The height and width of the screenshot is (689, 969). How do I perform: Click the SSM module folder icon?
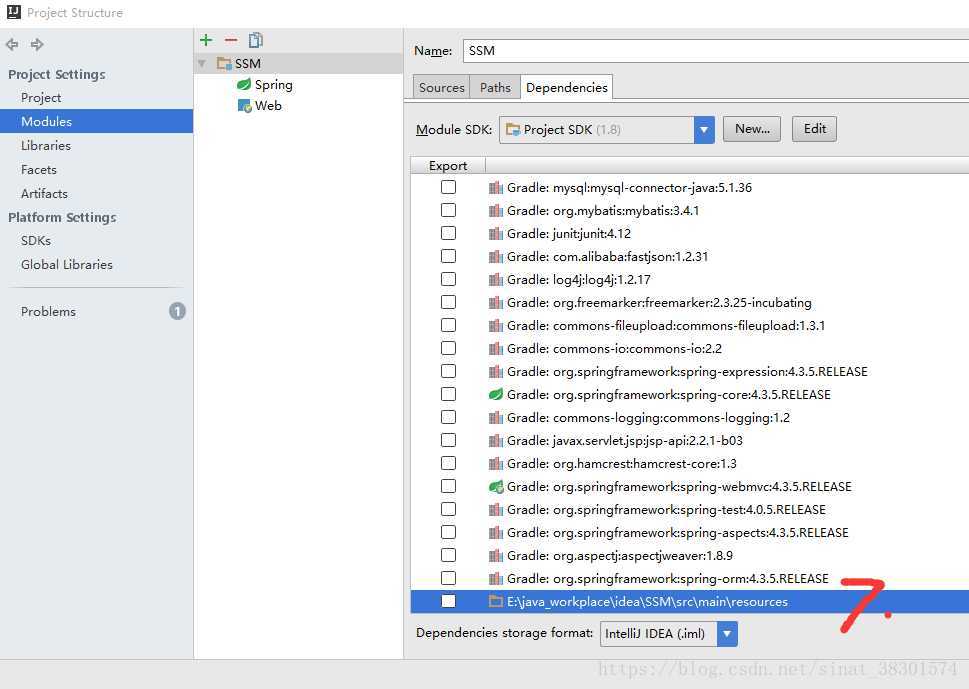224,63
